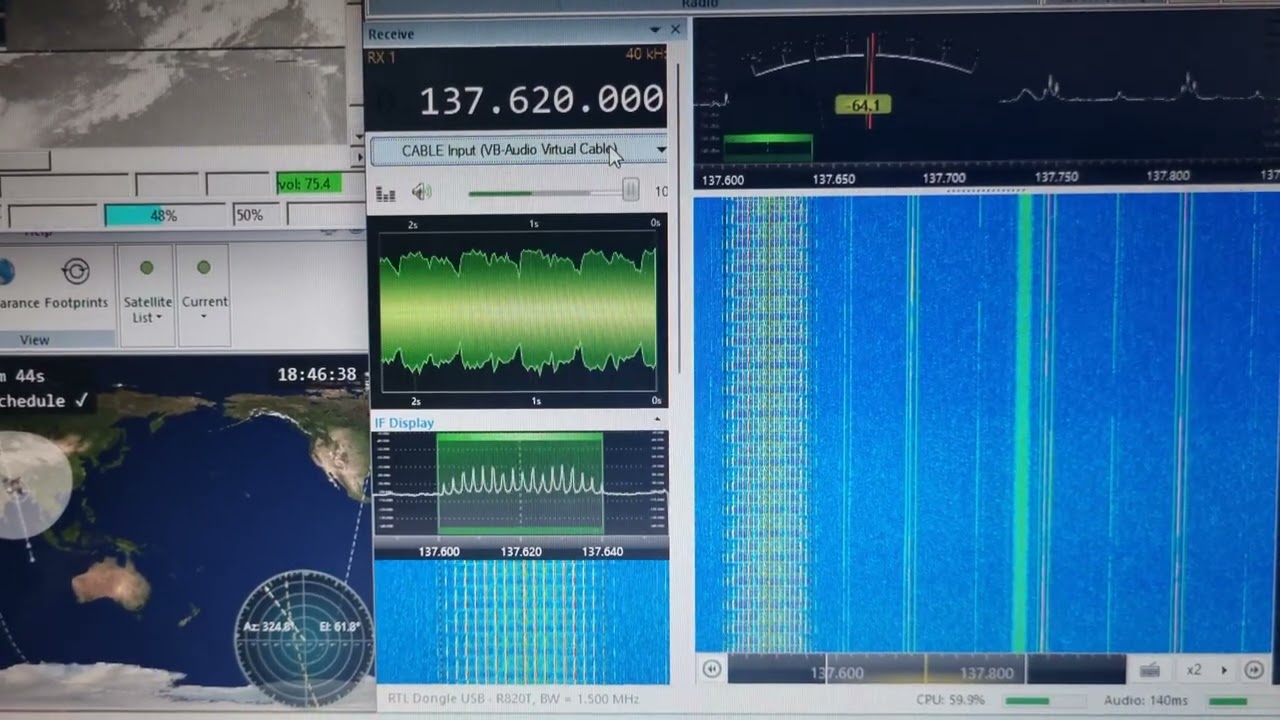
Task: Click the Audio: 140ms status entry
Action: (1146, 701)
